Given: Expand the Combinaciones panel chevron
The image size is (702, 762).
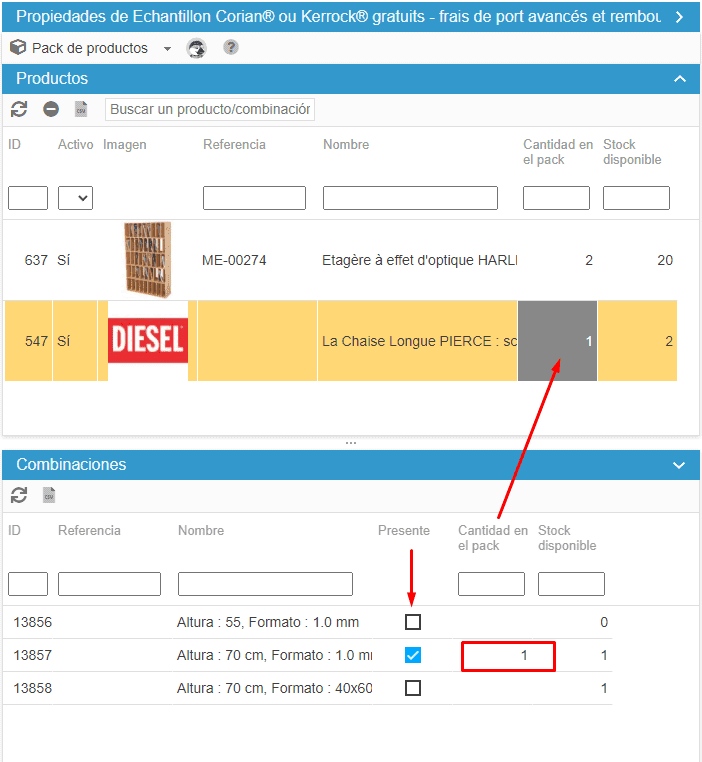Looking at the screenshot, I should tap(680, 465).
